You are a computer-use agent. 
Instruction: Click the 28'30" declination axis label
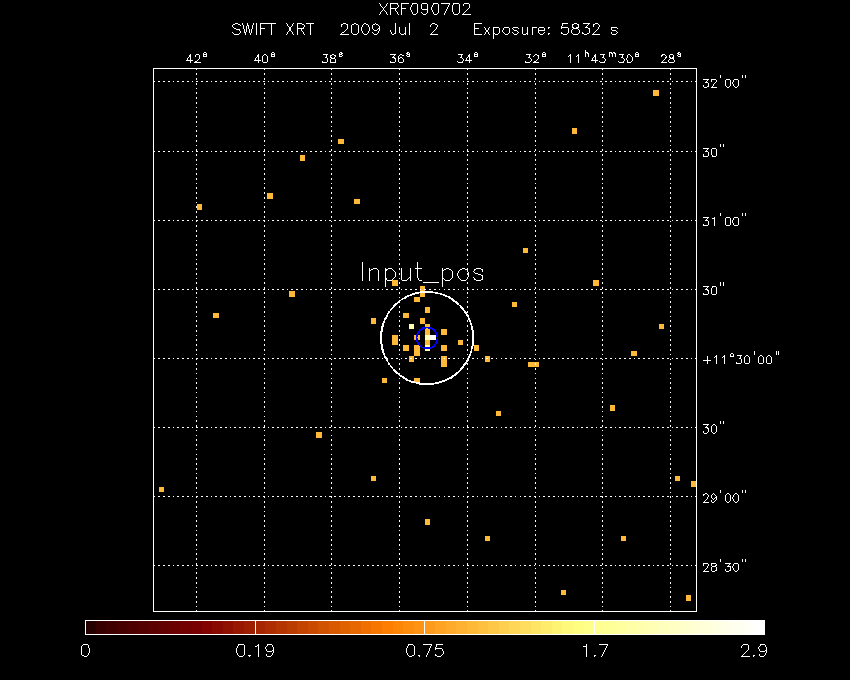click(x=724, y=567)
